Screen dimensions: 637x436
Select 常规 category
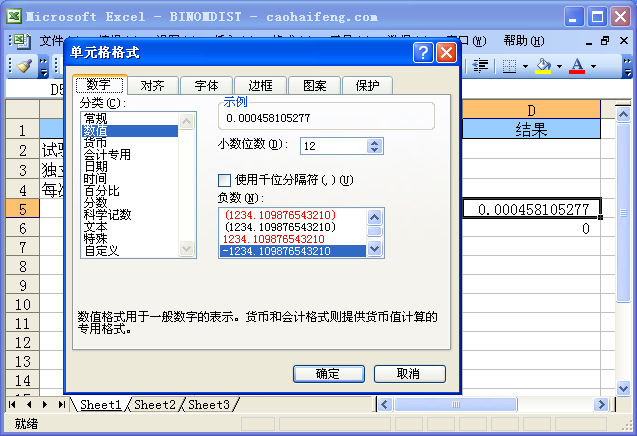[130, 119]
